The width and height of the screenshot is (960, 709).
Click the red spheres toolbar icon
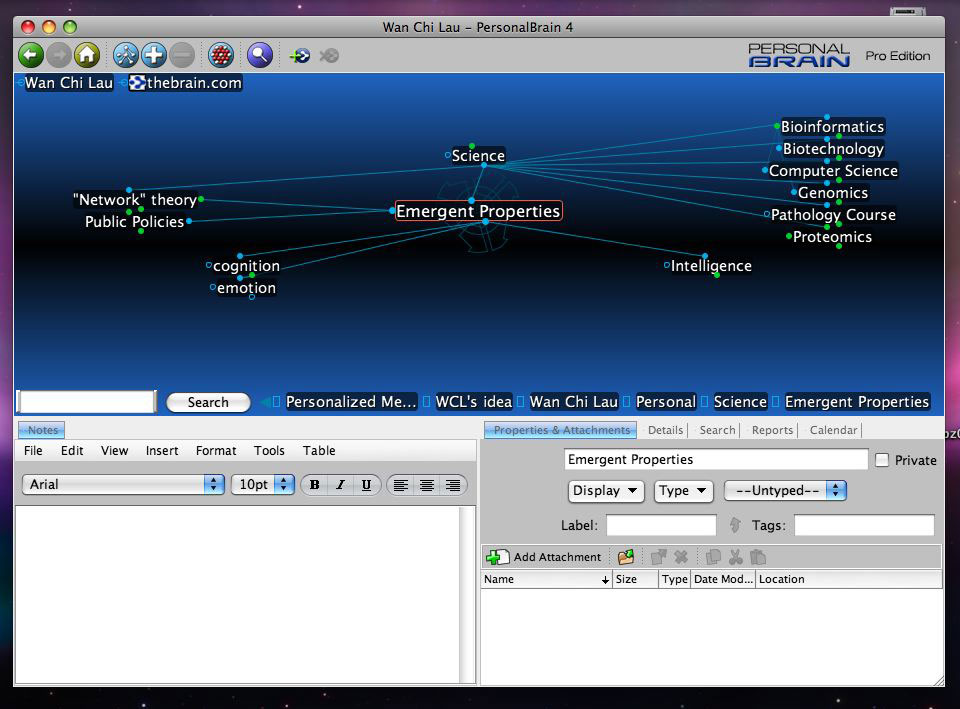pos(221,56)
